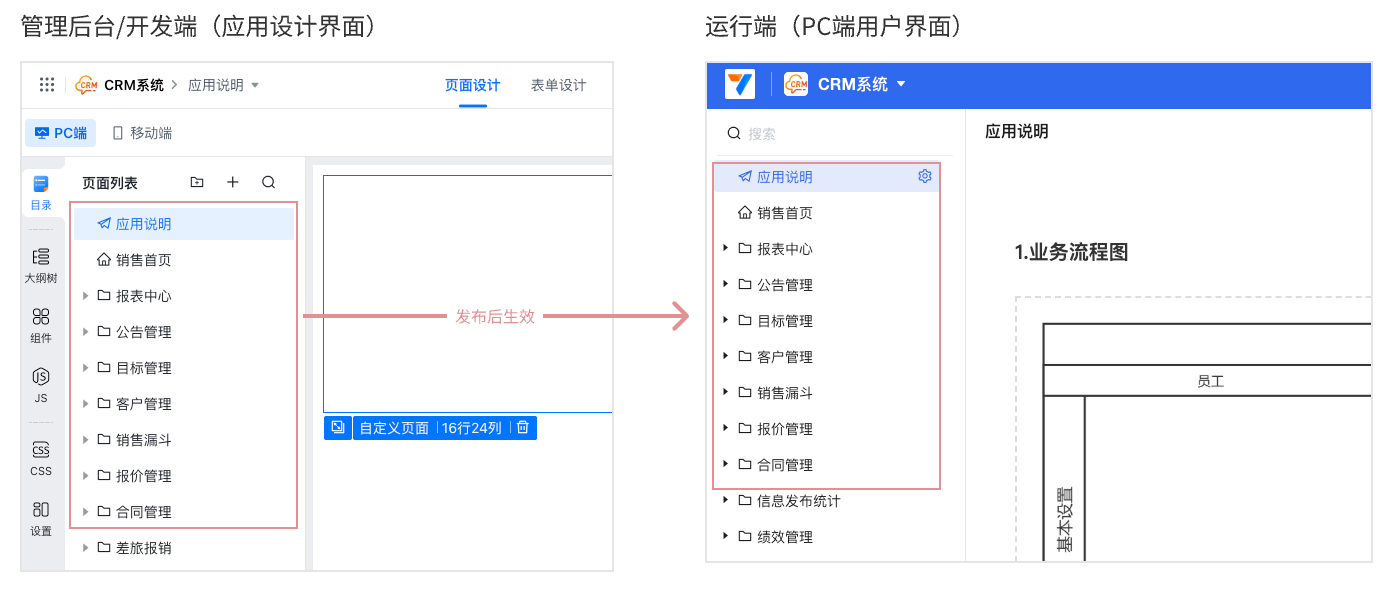Switch to PC端 design mode
The width and height of the screenshot is (1393, 594).
(60, 133)
